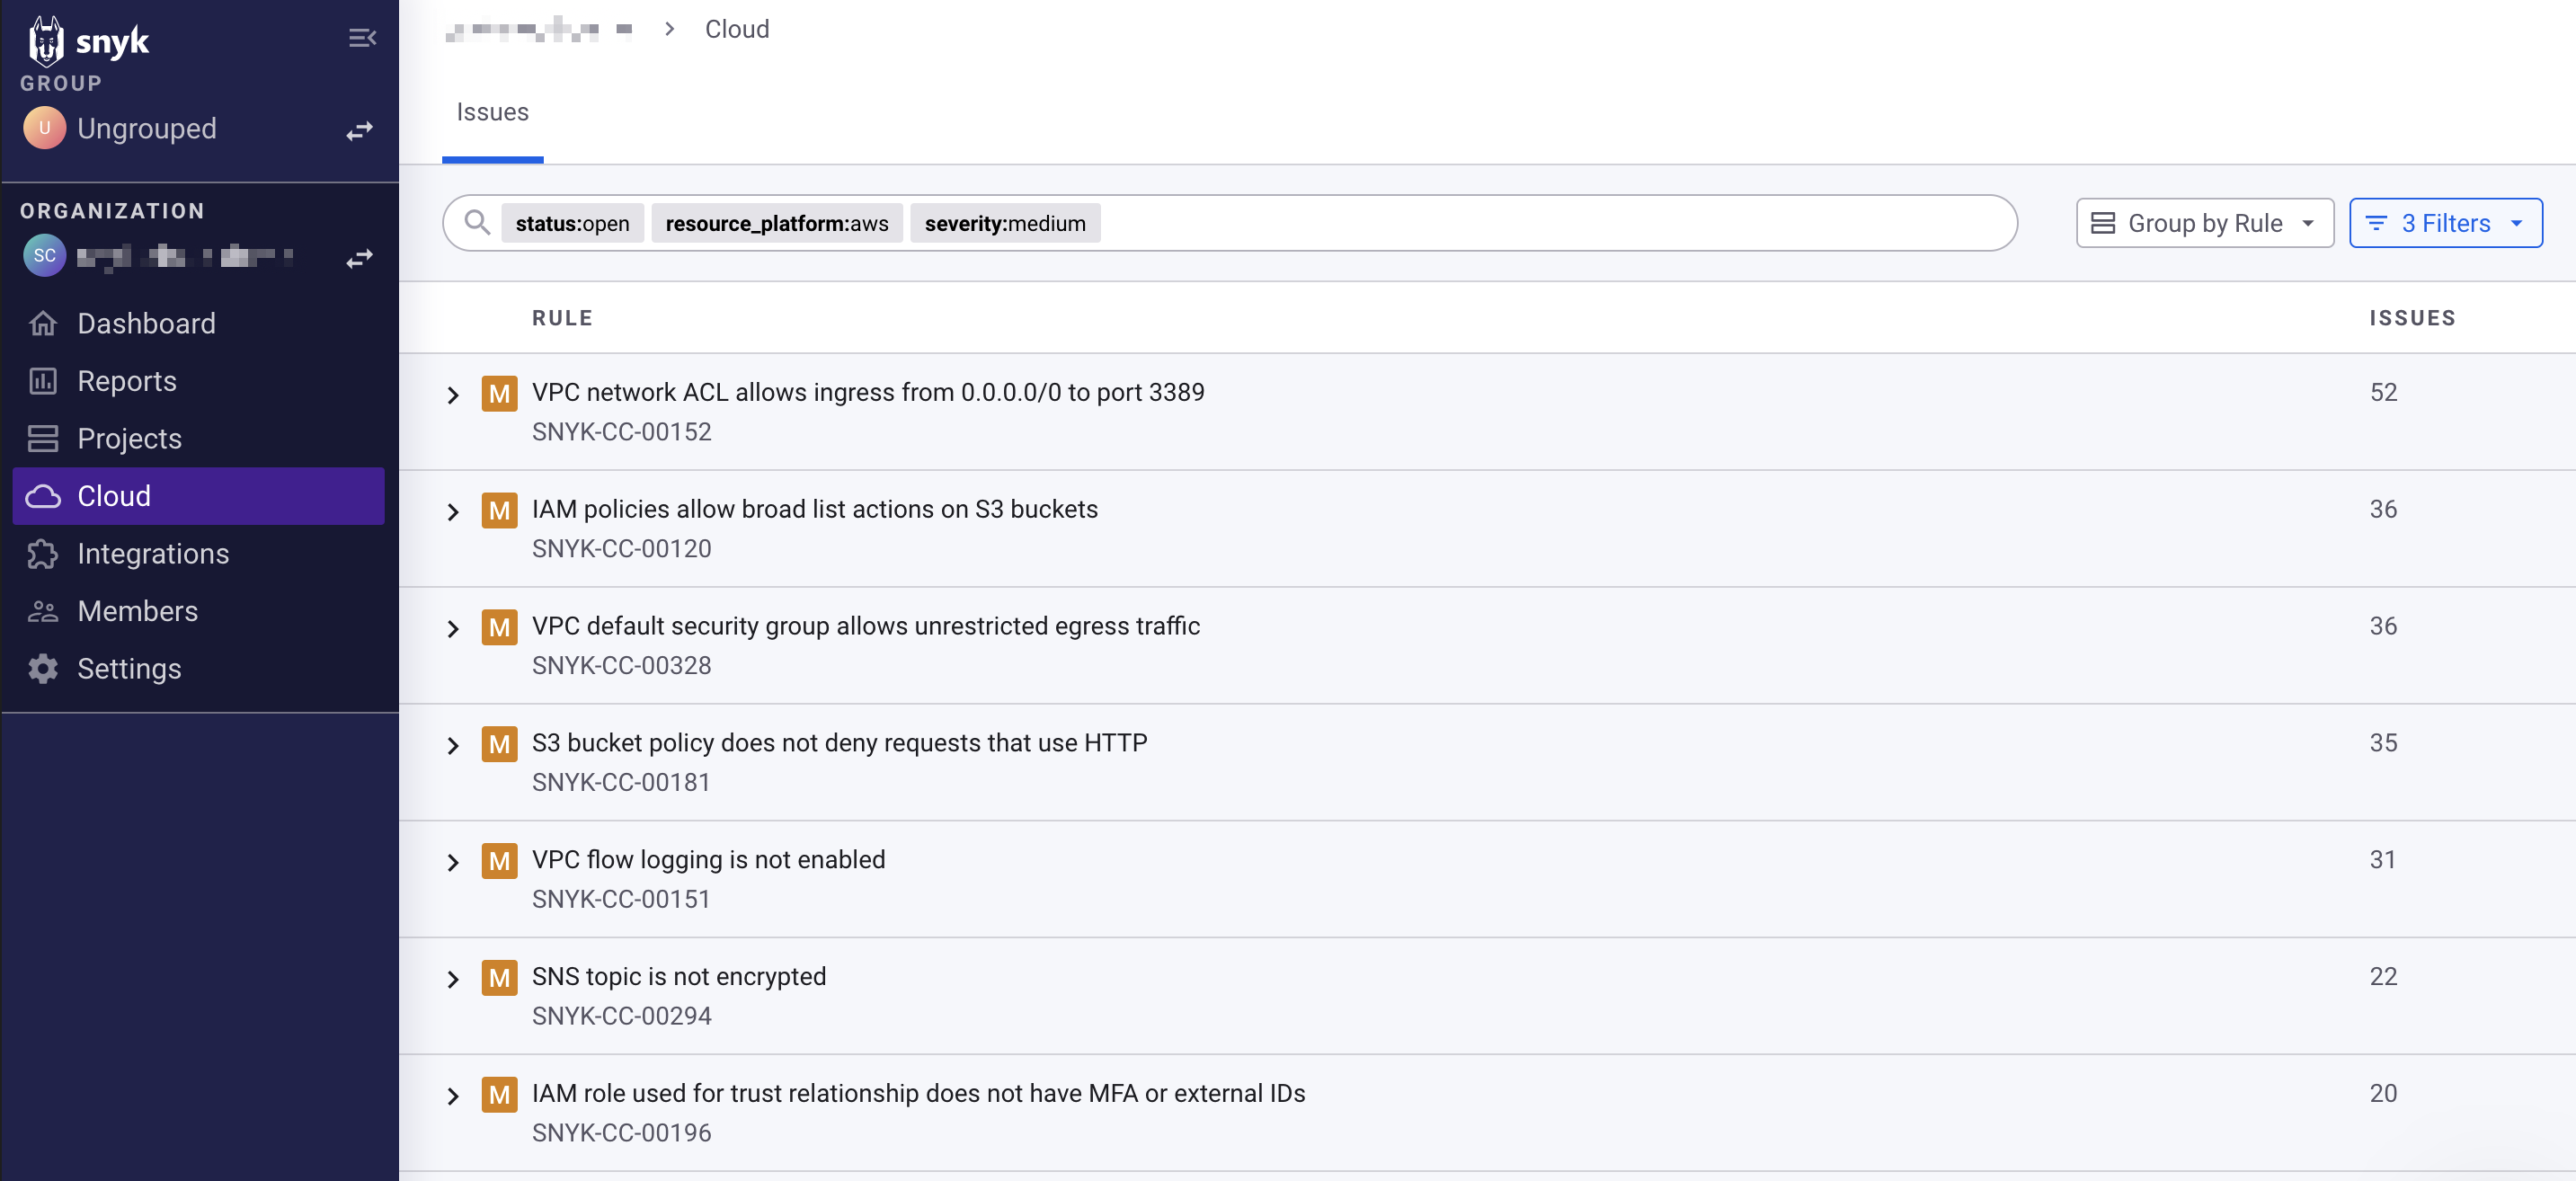
Task: Click the organization switch arrows icon
Action: (359, 258)
